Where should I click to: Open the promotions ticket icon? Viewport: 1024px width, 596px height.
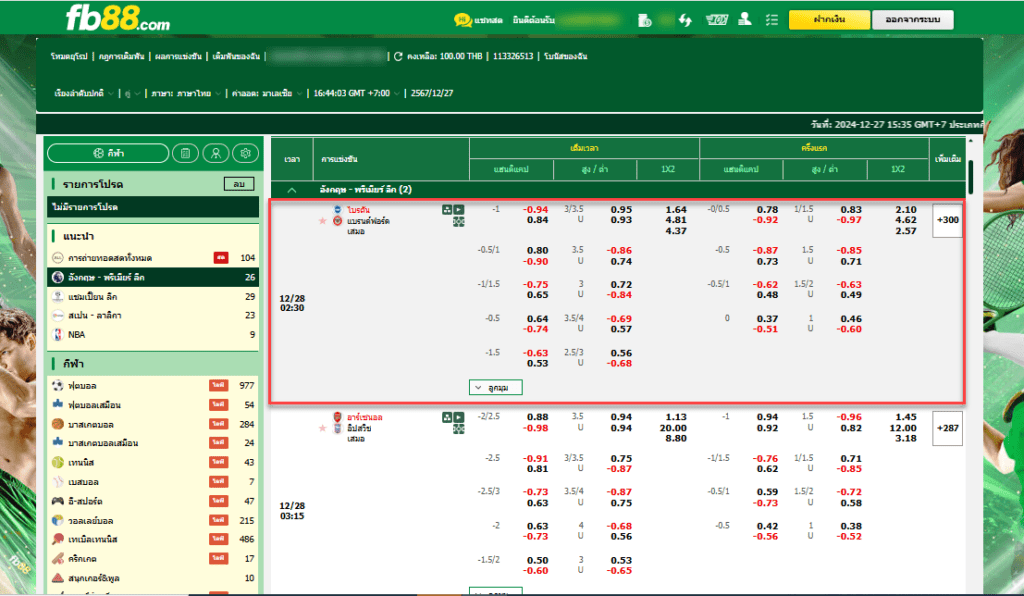pos(716,20)
